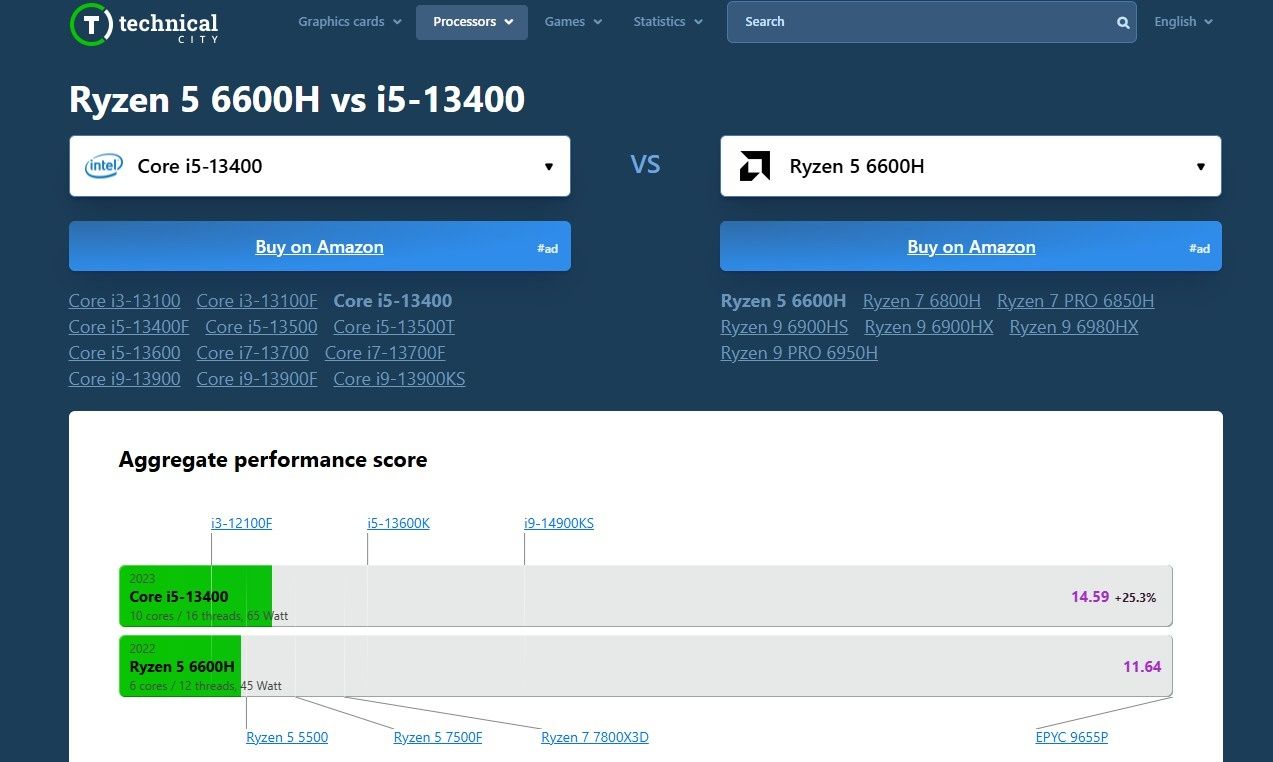The width and height of the screenshot is (1273, 762).
Task: Open the Statistics menu
Action: (x=668, y=22)
